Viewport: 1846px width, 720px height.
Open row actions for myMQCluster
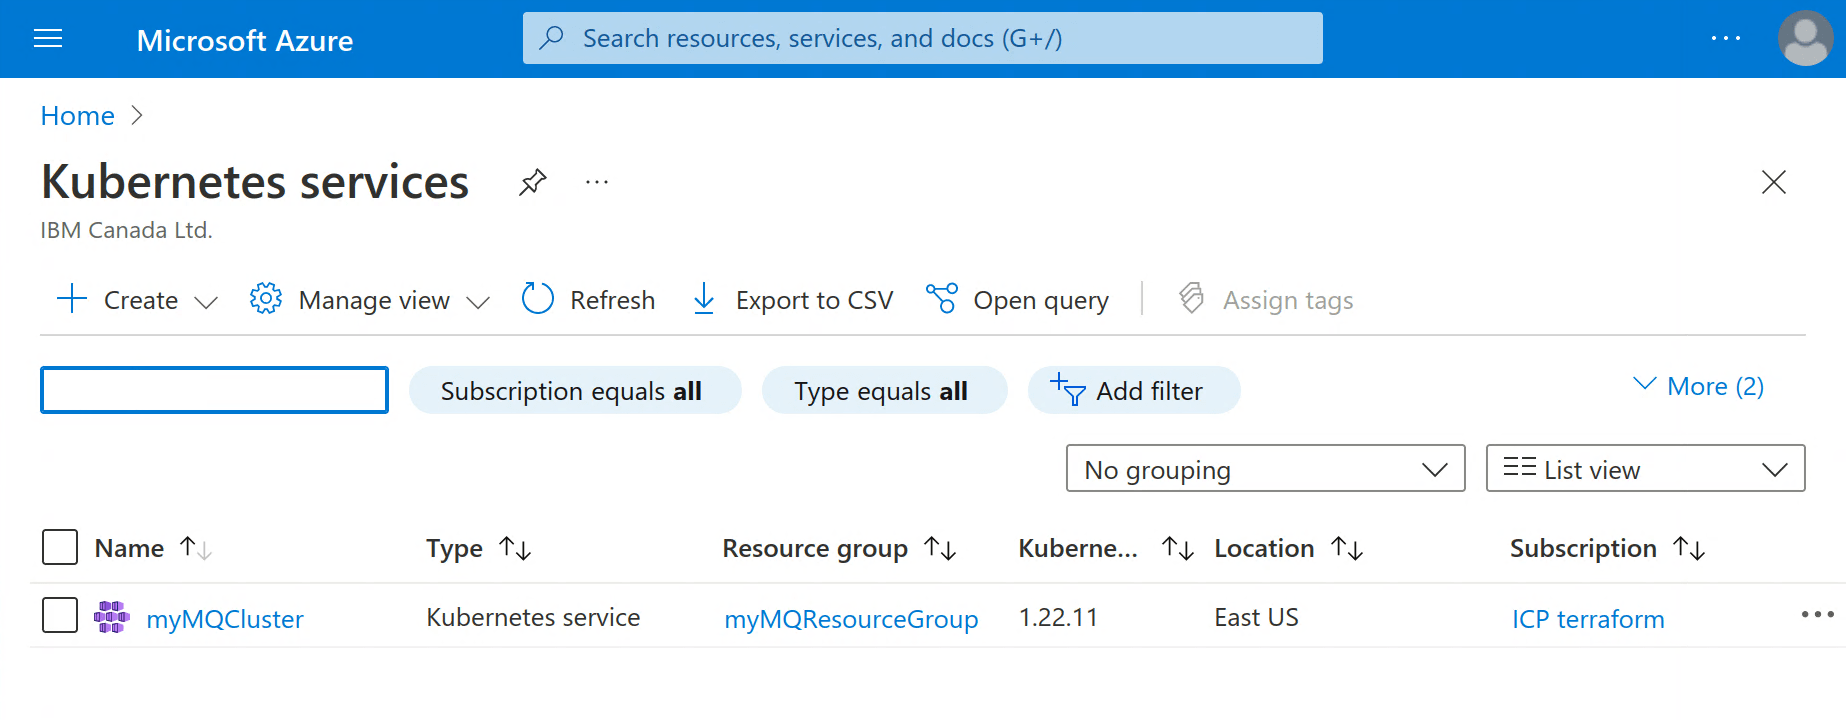coord(1817,614)
